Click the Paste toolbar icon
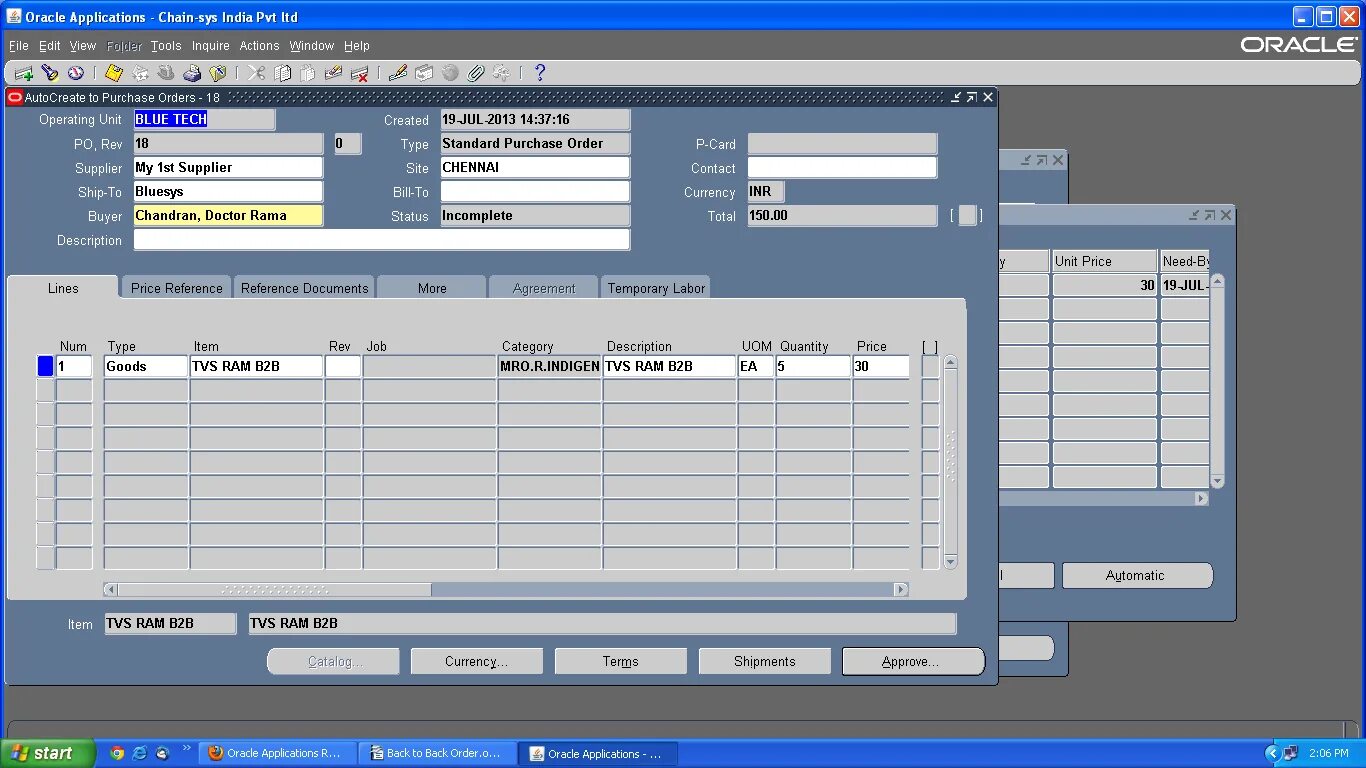Screen dimensions: 1366x768 [308, 73]
